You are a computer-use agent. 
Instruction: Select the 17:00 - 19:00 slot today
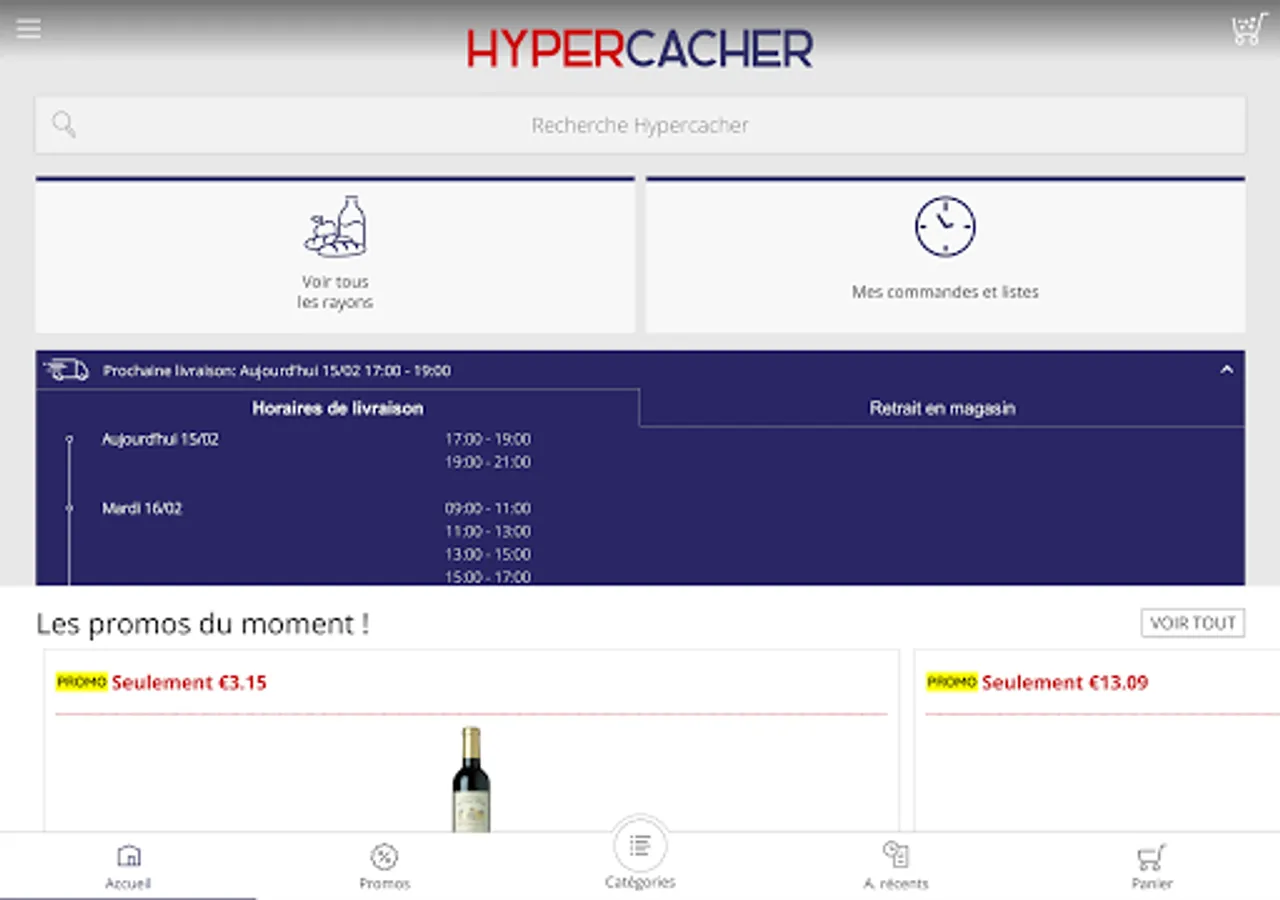pos(488,439)
